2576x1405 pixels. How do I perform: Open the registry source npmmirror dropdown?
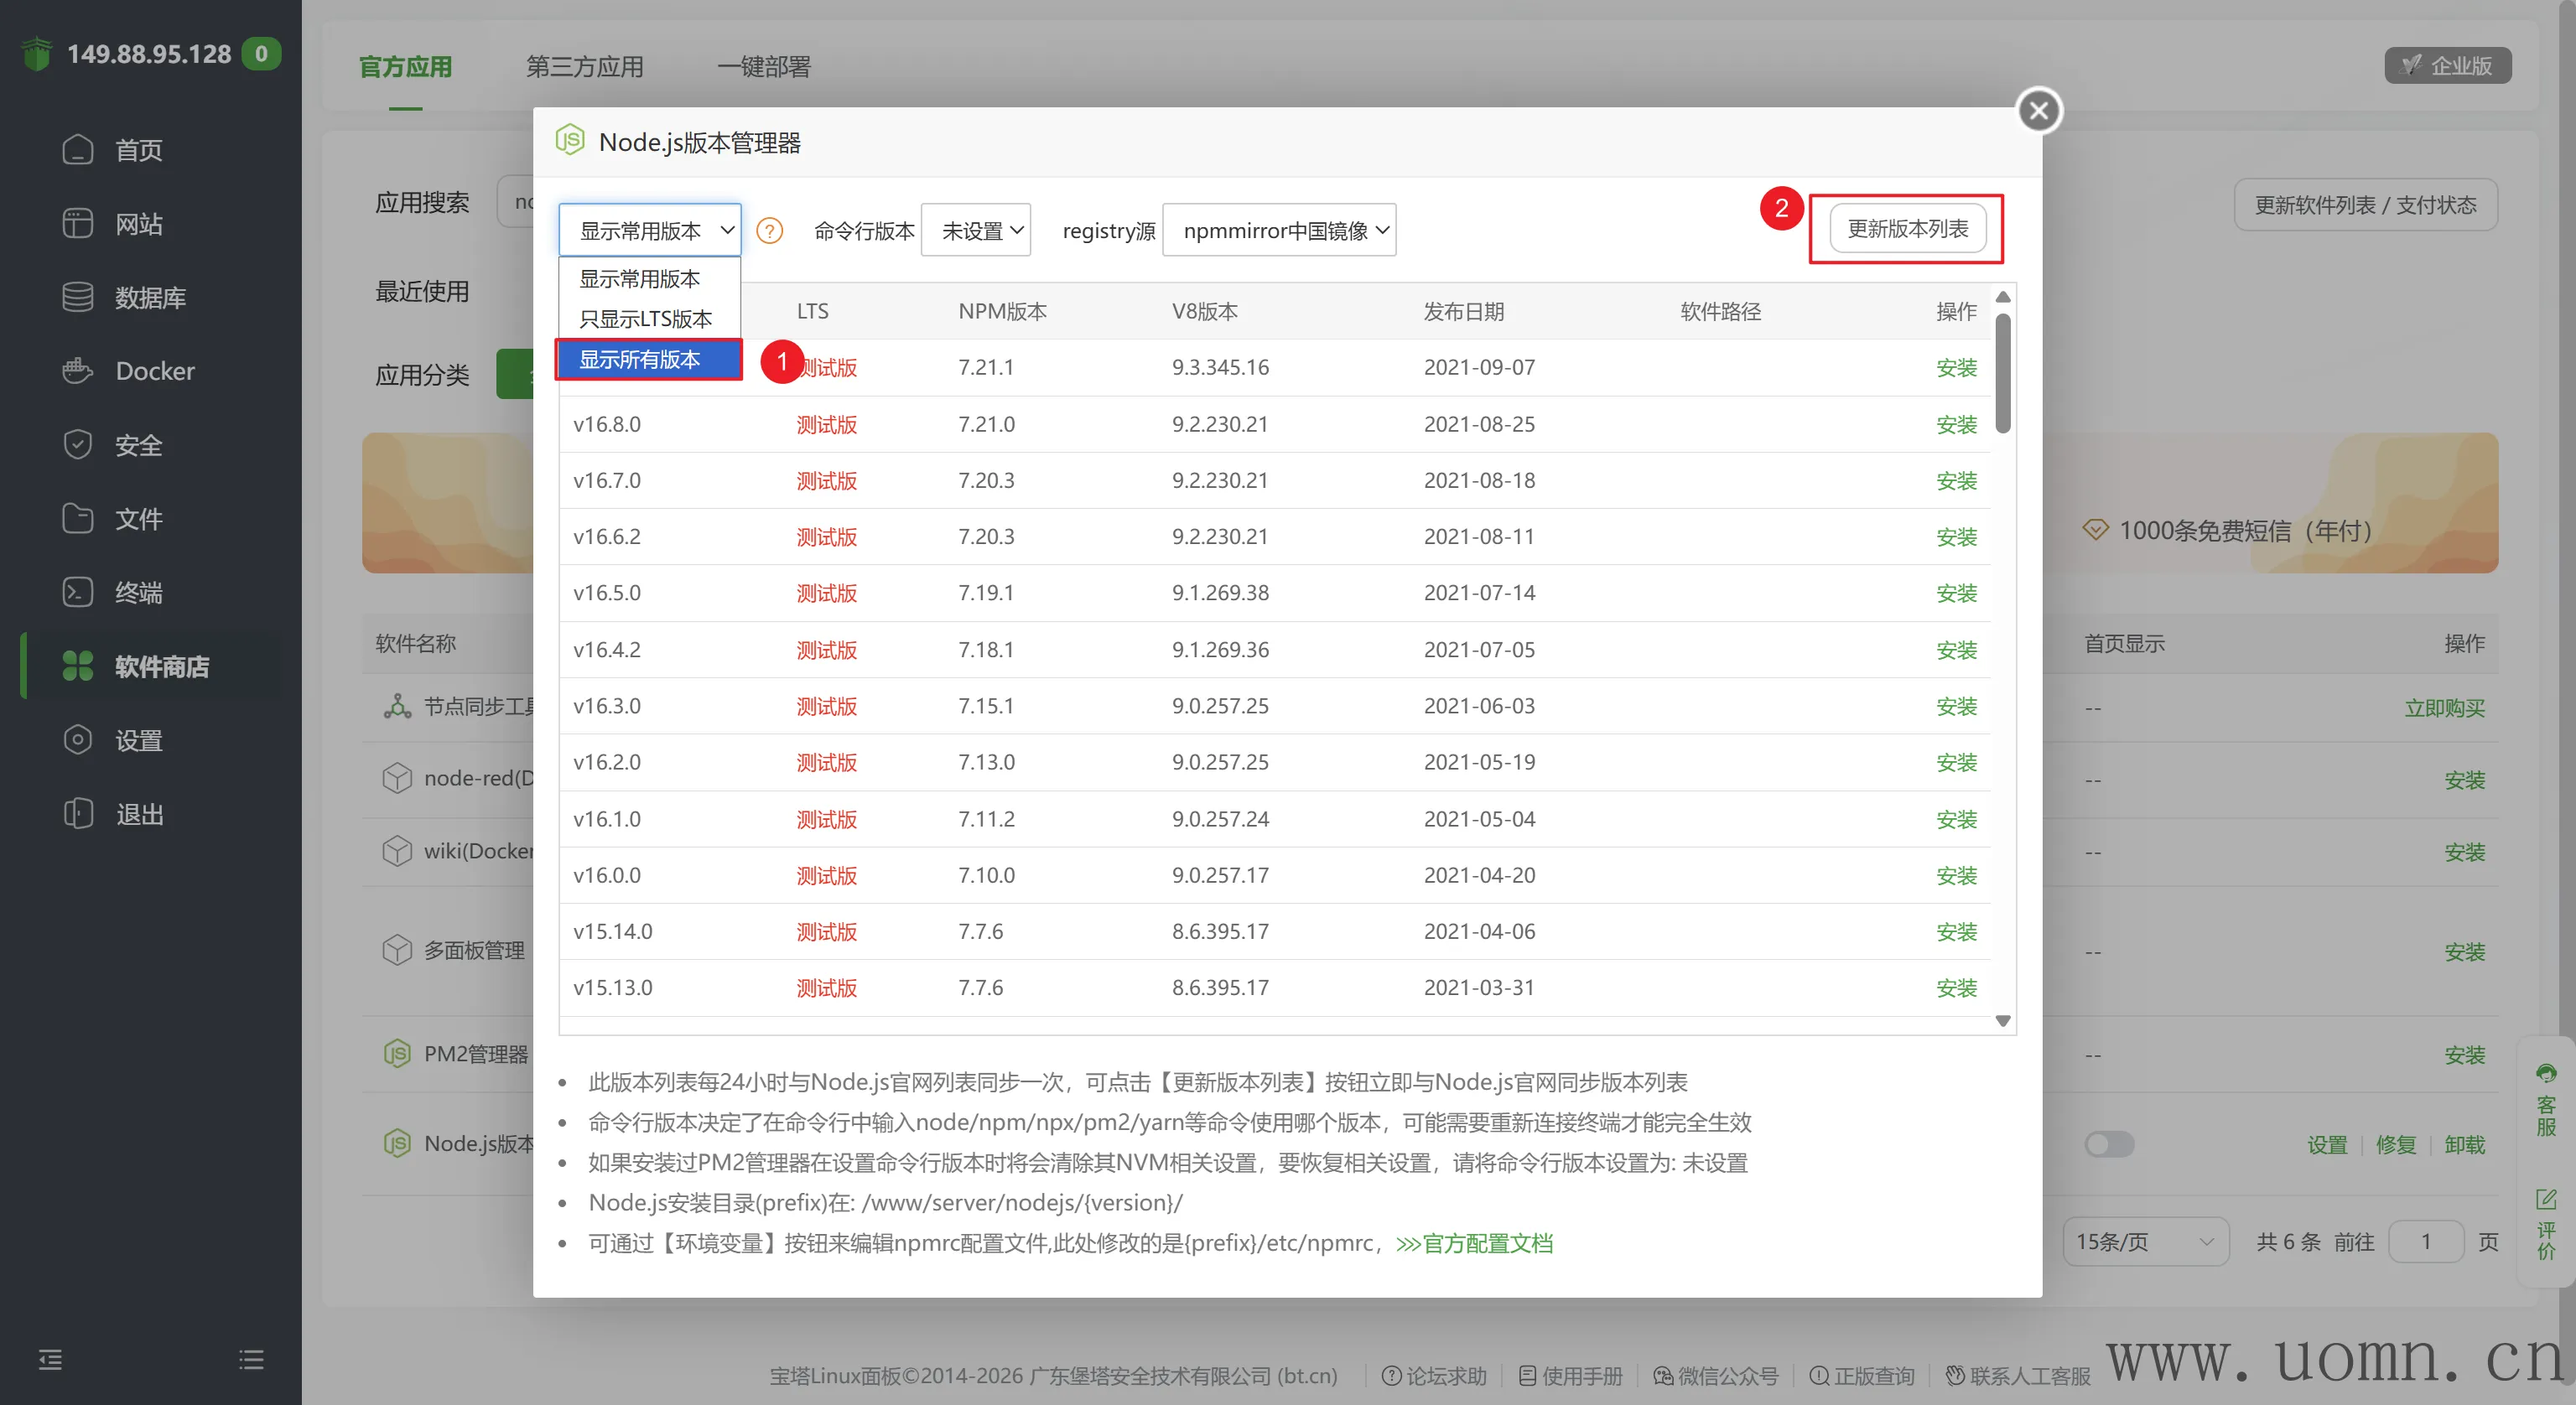pos(1279,231)
